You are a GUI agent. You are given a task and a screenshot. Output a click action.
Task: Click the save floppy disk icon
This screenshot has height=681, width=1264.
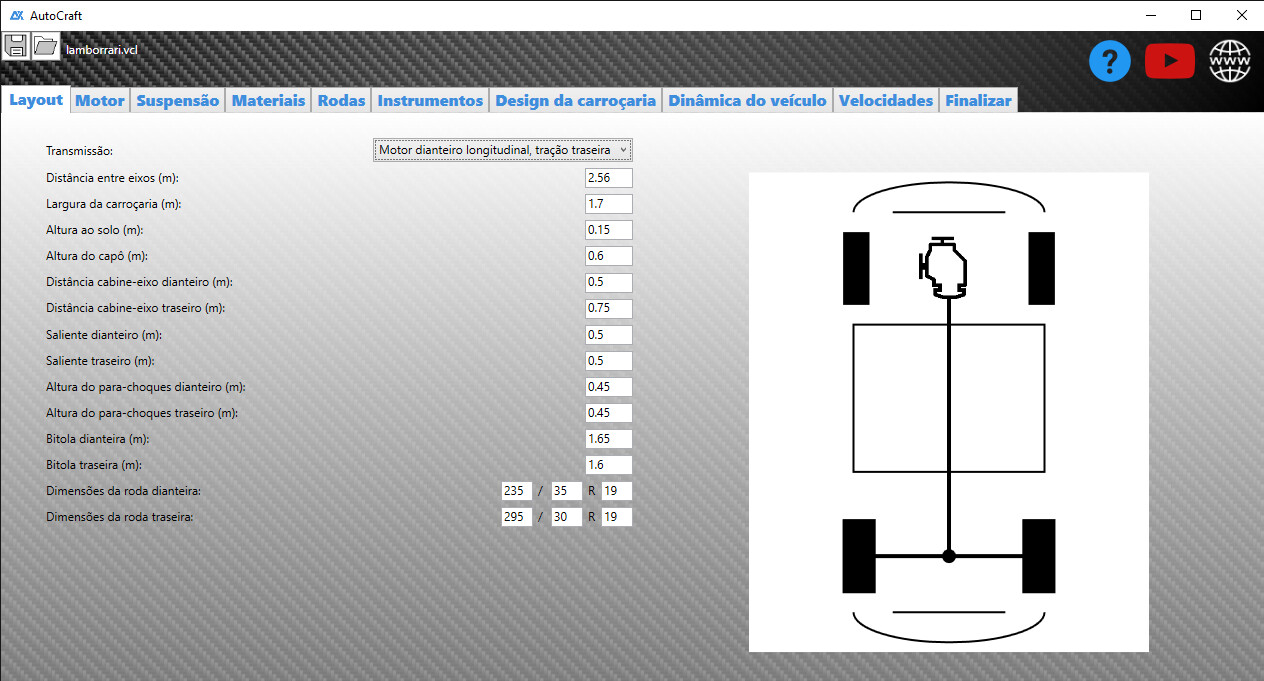[15, 45]
